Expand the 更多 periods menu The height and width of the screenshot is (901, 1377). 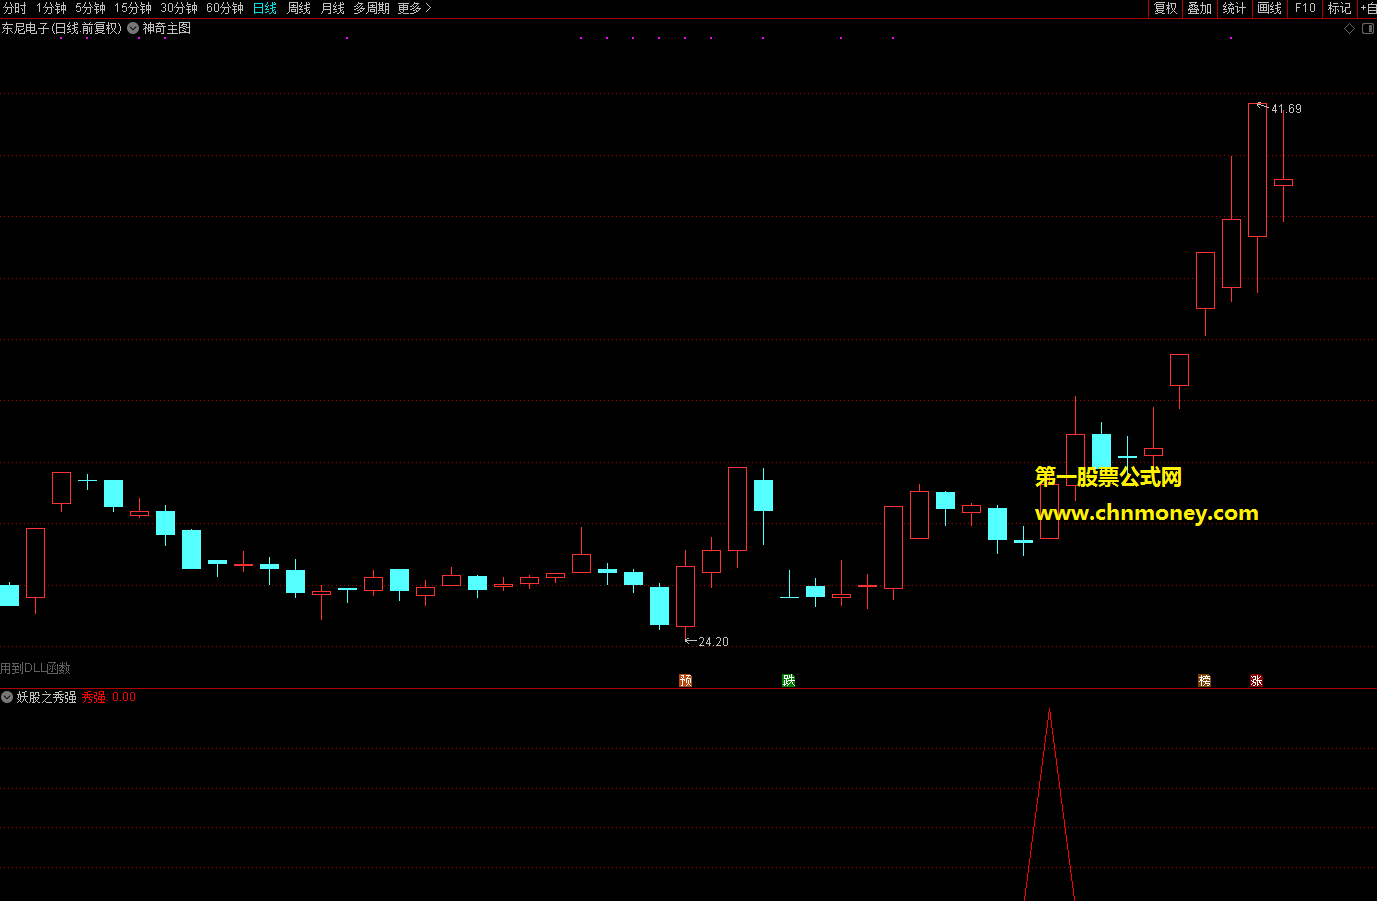coord(414,8)
